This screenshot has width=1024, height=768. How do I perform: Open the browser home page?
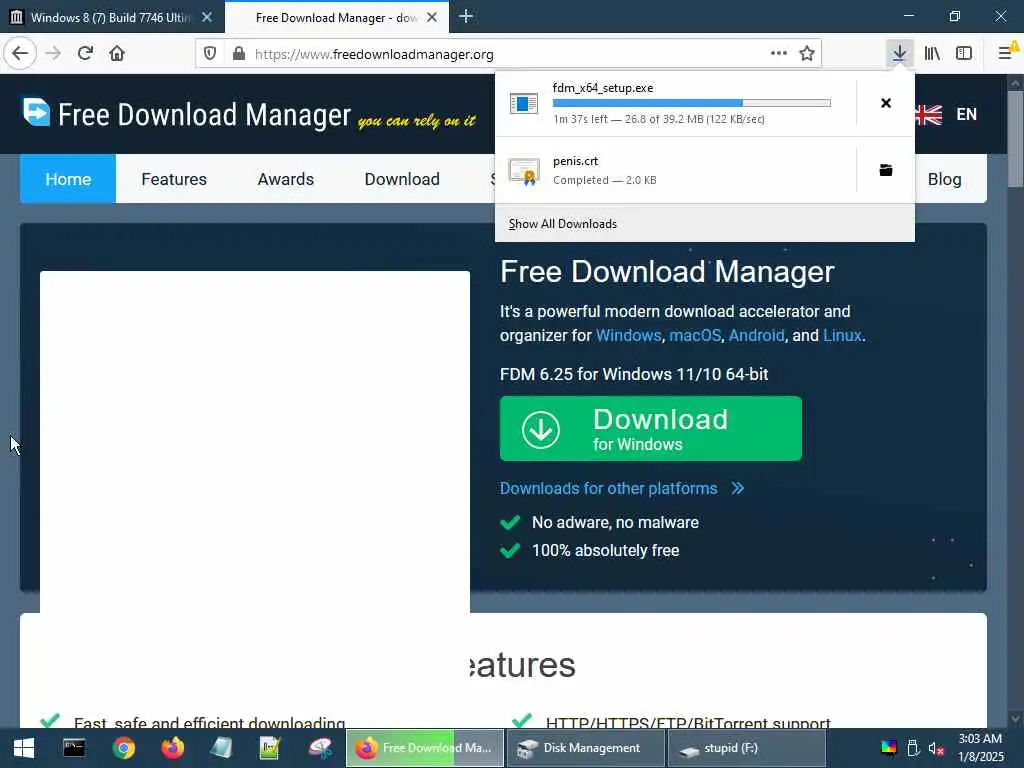click(x=117, y=54)
